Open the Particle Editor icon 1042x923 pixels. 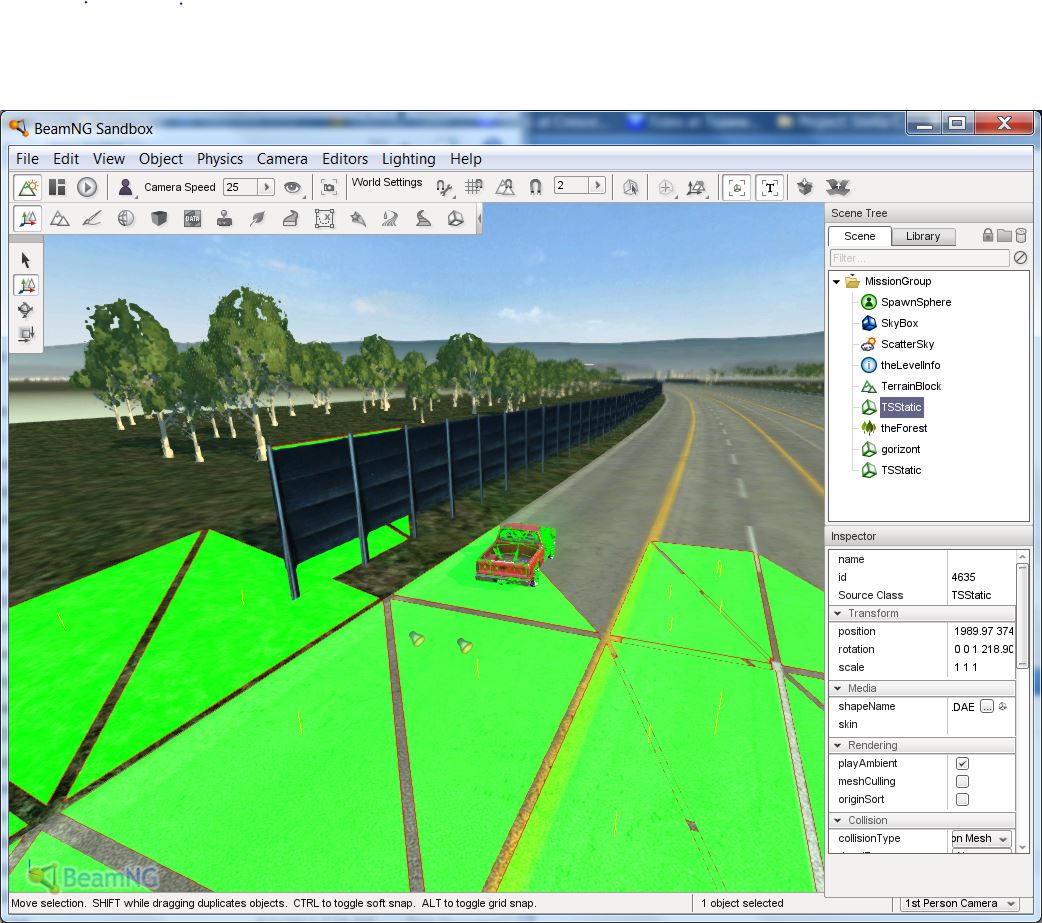358,219
